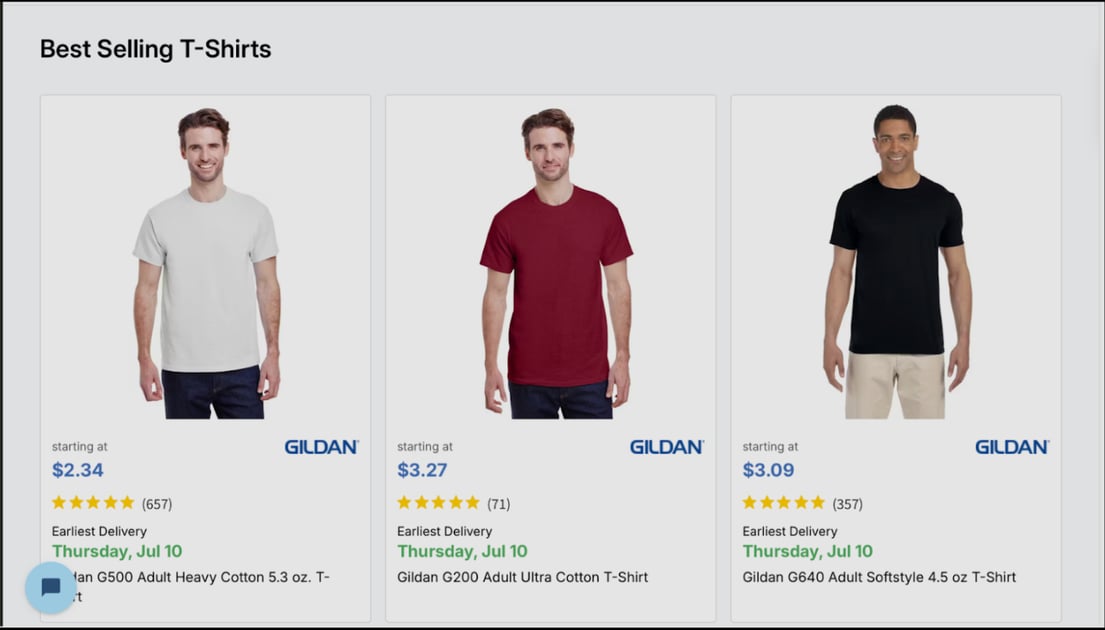Click the star rating on the G640 card

point(783,502)
